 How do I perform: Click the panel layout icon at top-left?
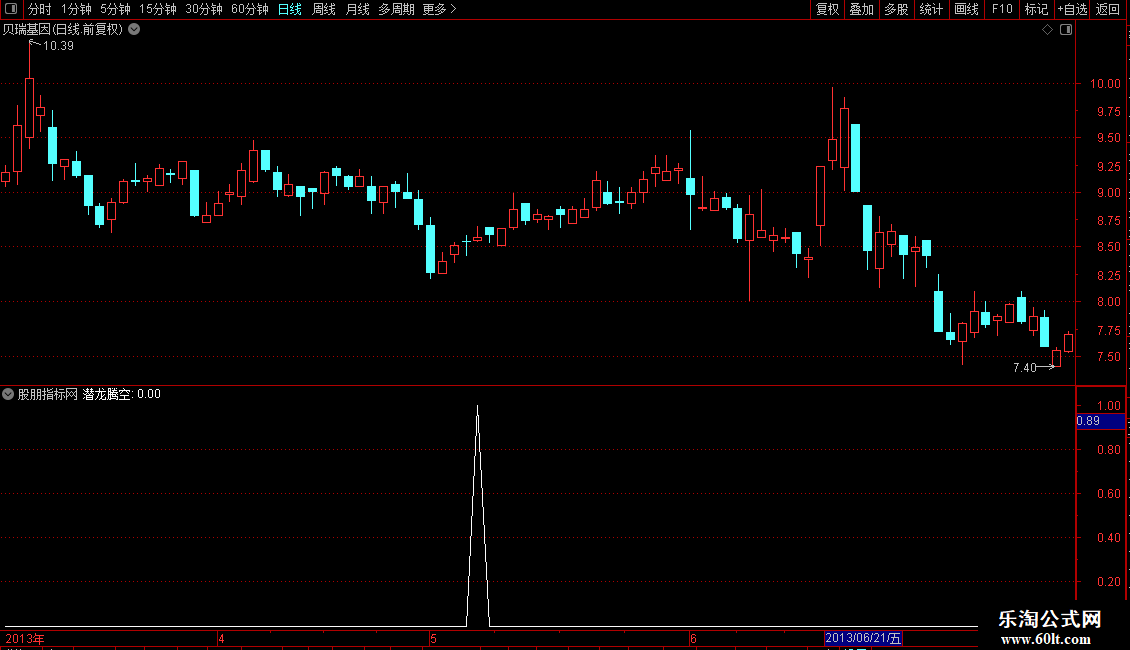[11, 9]
